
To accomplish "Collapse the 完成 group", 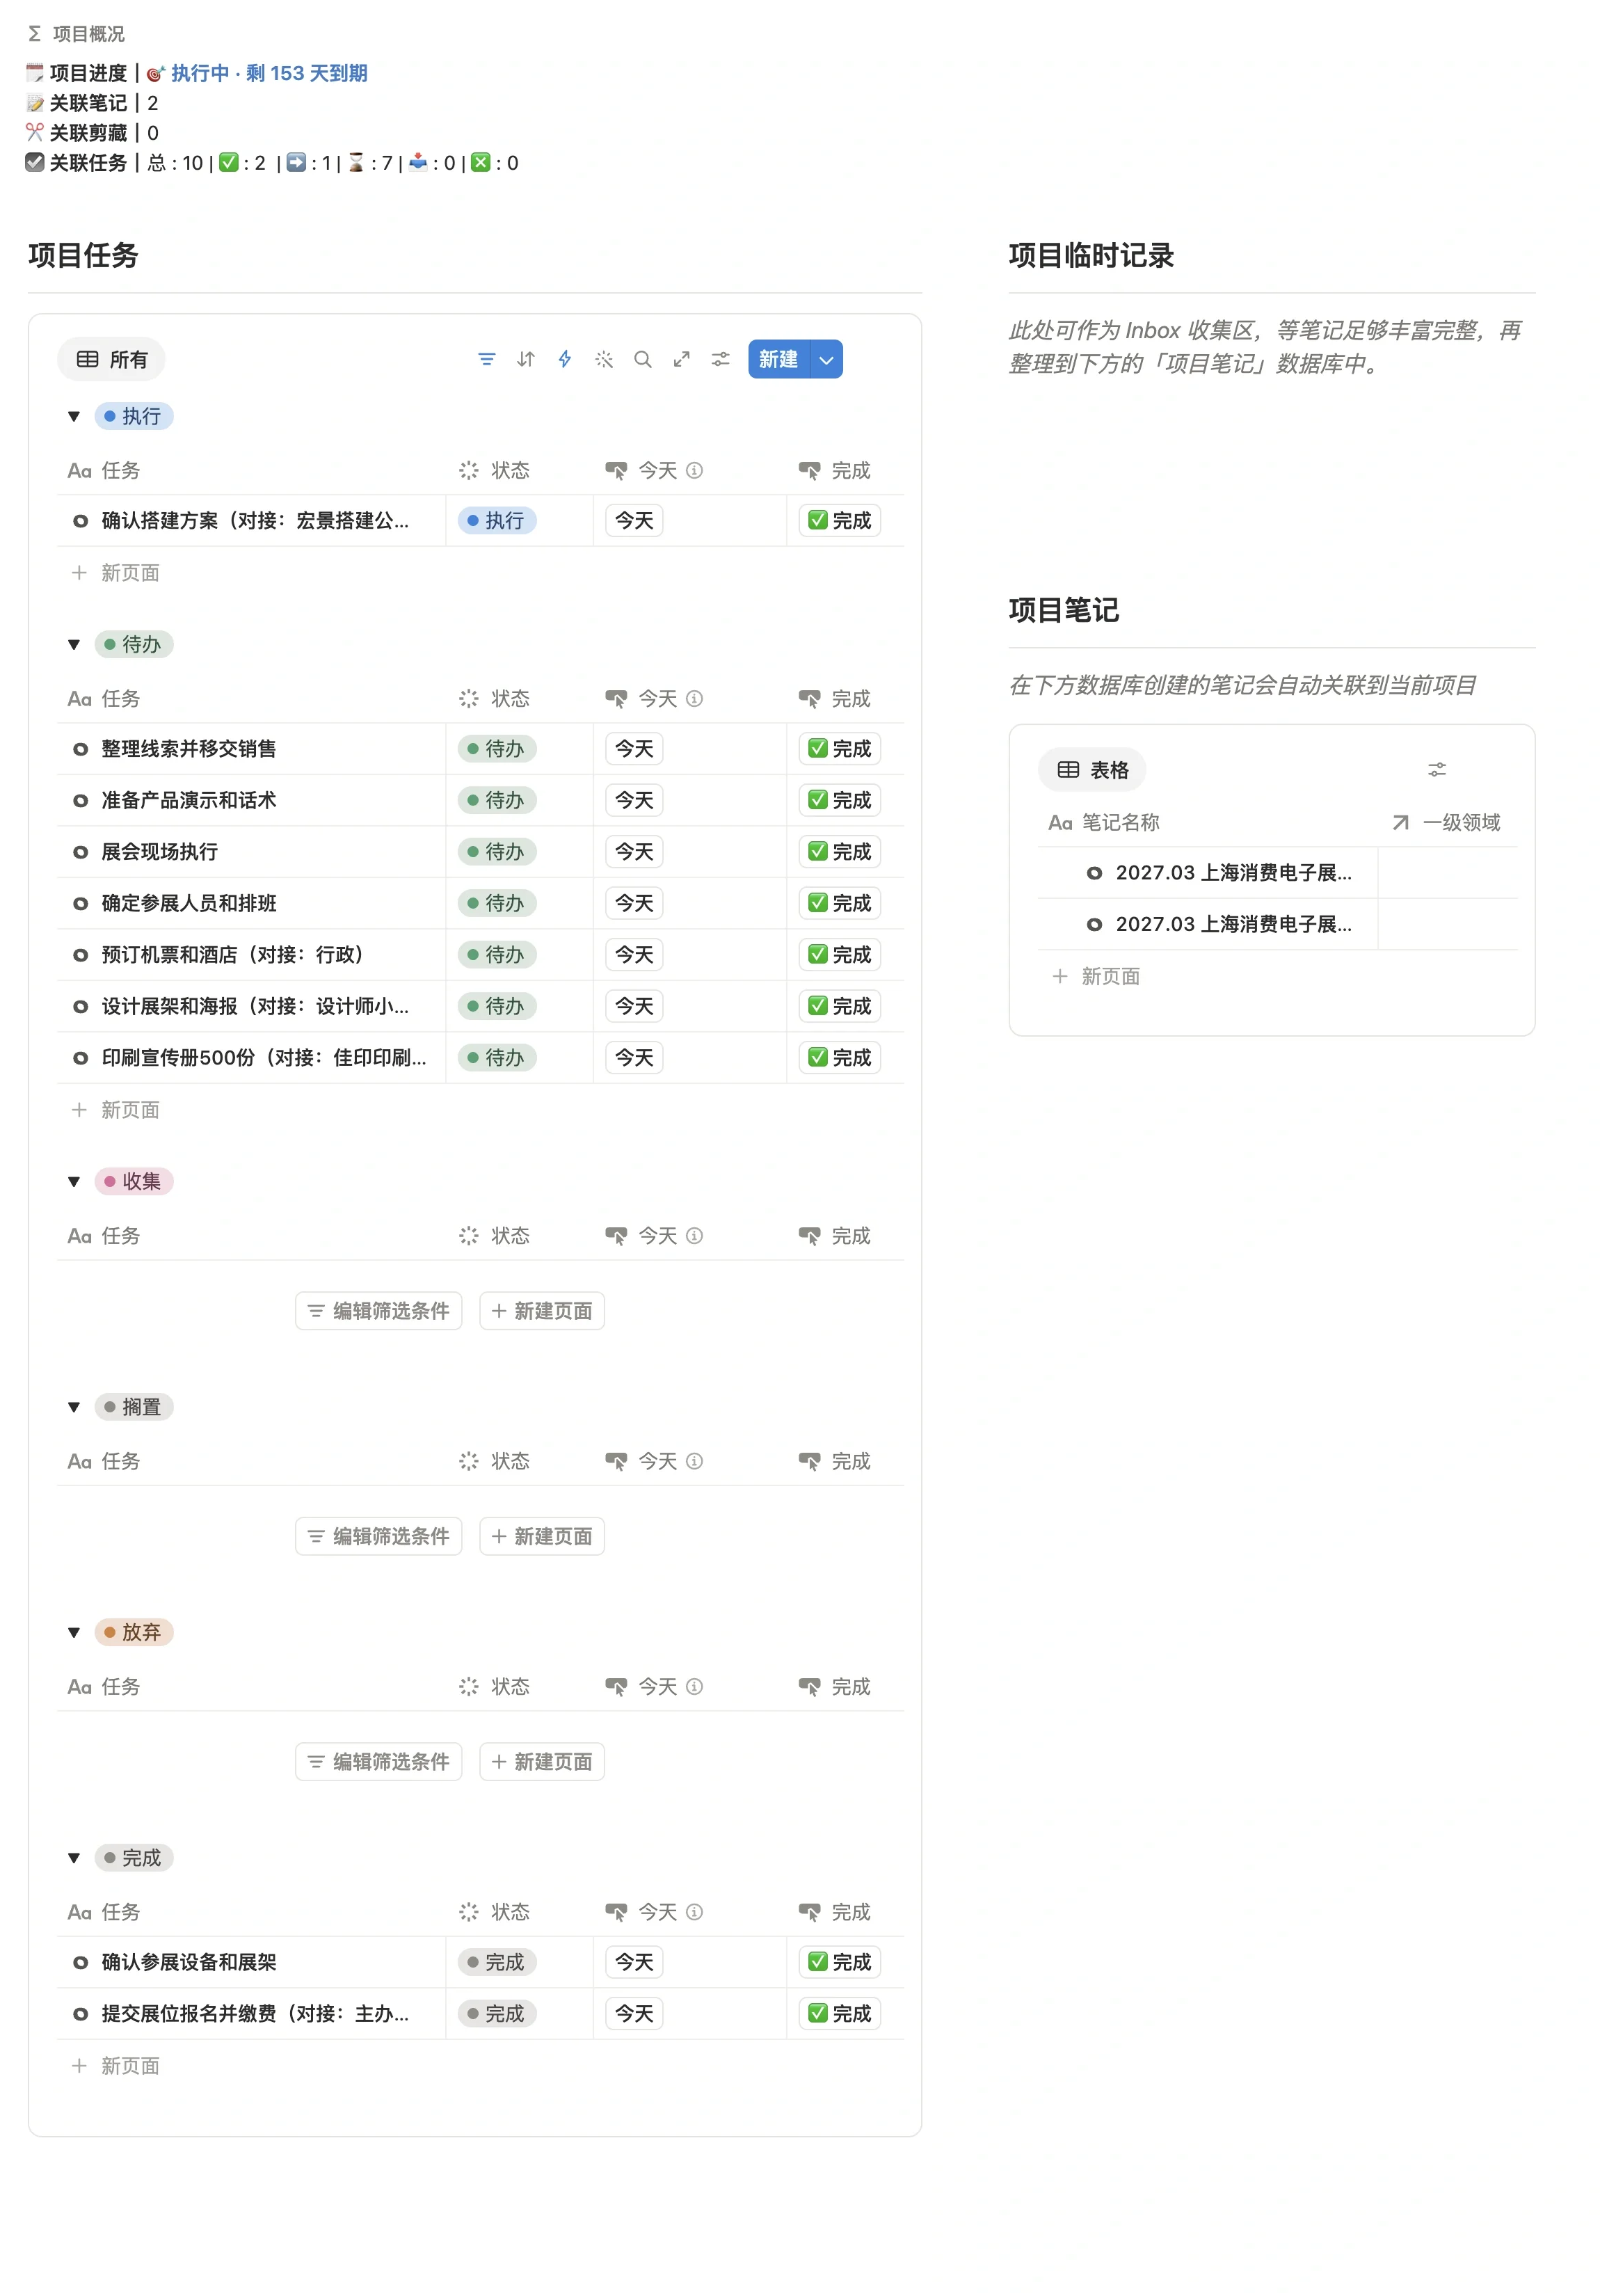I will point(74,1858).
